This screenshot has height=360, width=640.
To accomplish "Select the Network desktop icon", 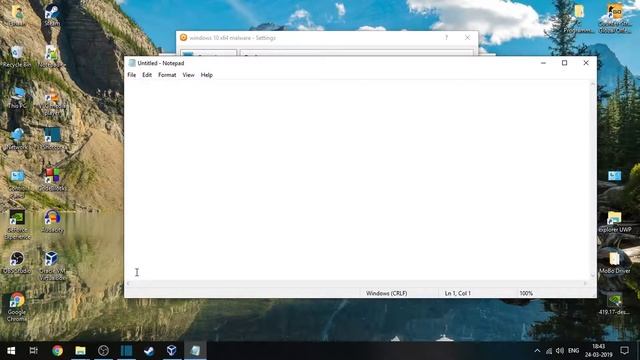I will (17, 139).
